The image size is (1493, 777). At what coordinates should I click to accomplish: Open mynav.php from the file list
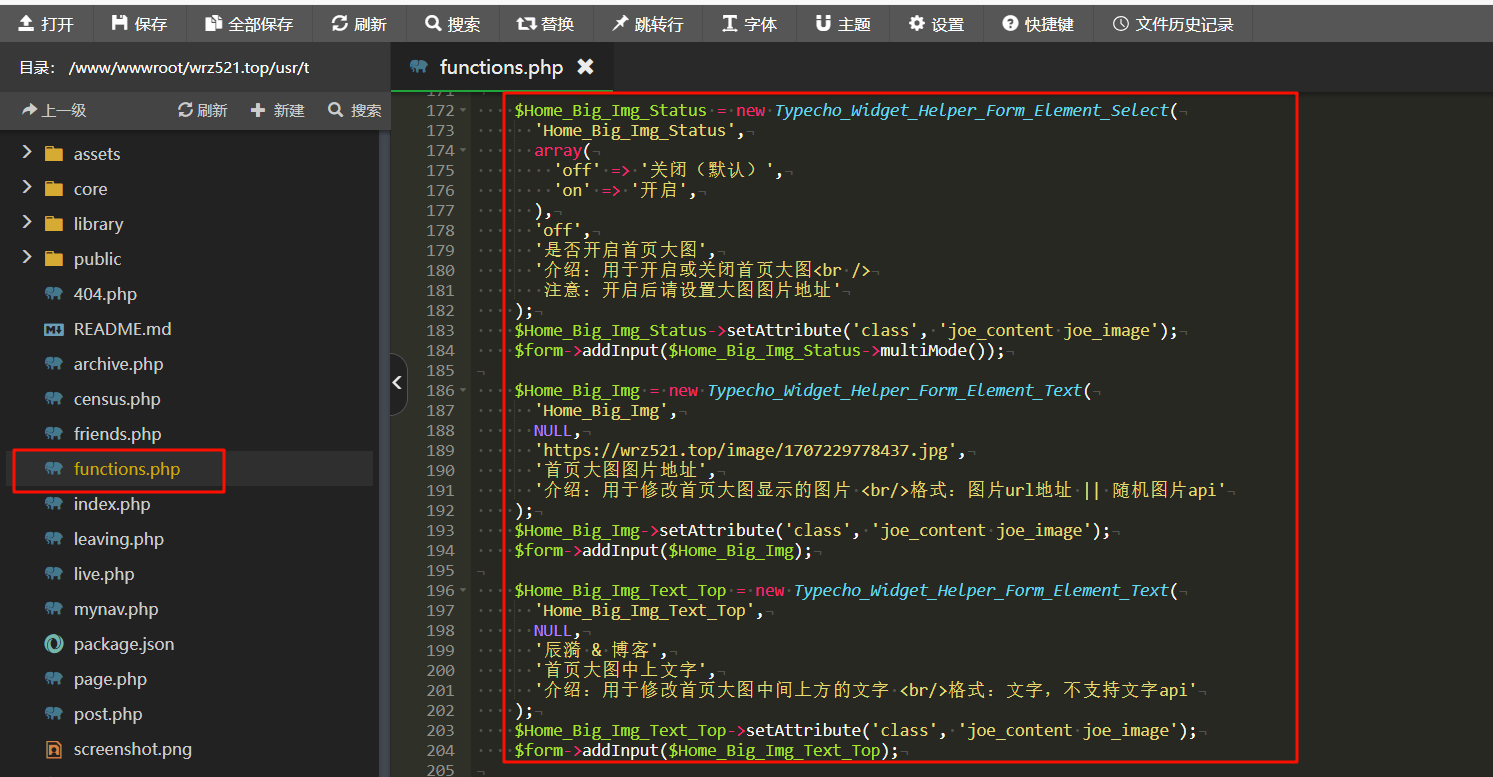[116, 609]
